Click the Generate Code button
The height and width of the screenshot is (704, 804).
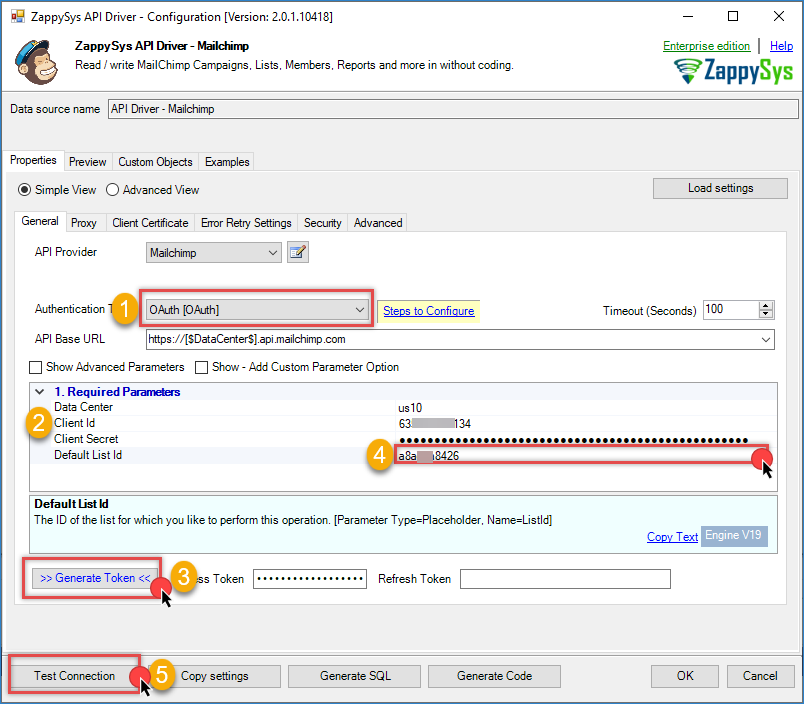[494, 676]
